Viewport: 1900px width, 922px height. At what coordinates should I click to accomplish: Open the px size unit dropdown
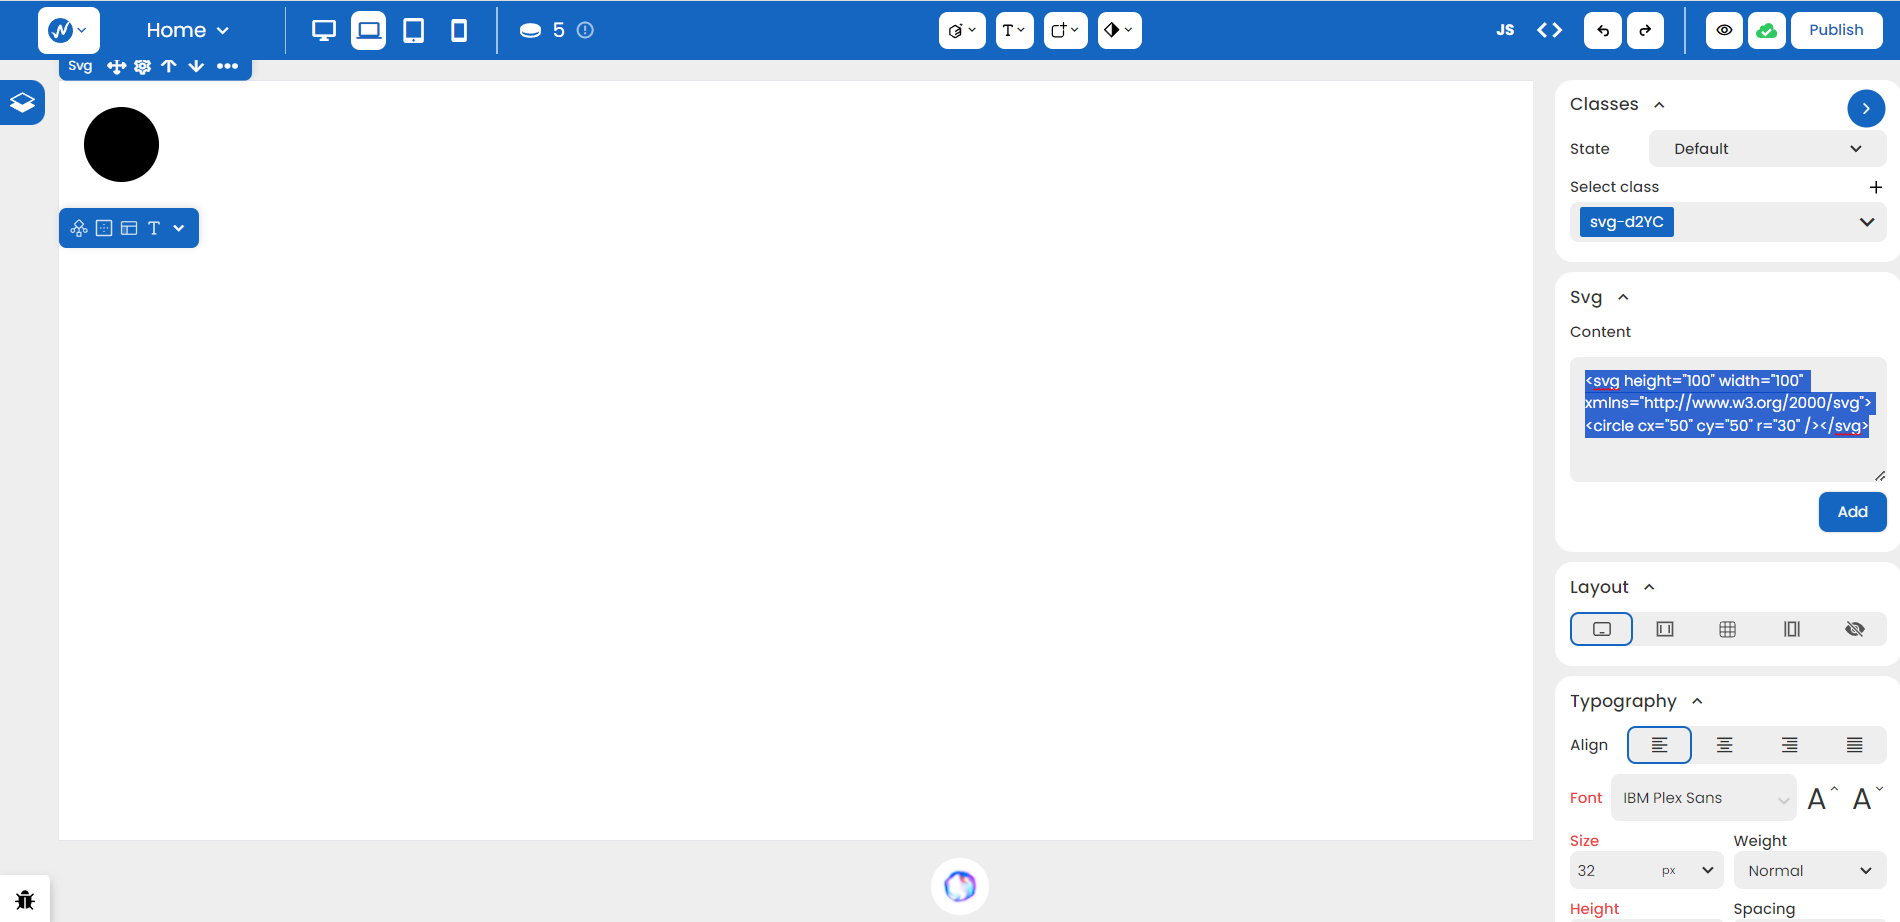coord(1688,871)
